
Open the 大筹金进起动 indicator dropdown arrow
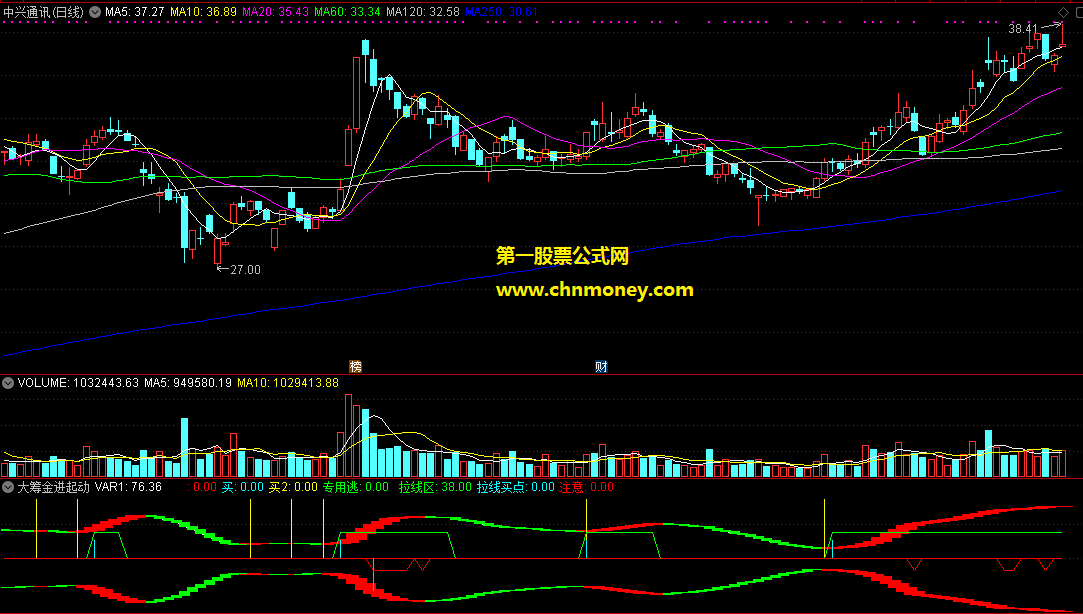click(8, 487)
